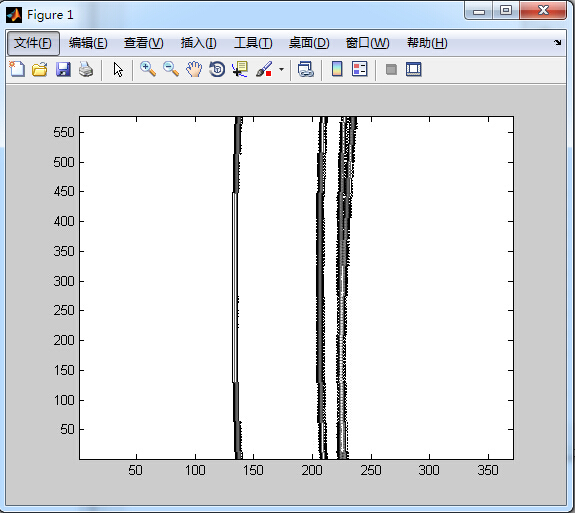
Task: Click the Link Plot icon
Action: click(305, 69)
